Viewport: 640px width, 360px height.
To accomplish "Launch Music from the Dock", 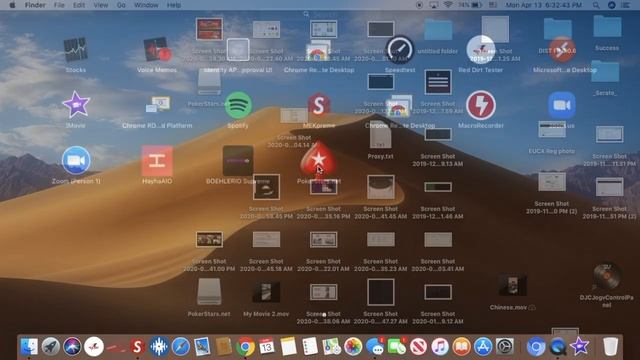I will point(440,347).
